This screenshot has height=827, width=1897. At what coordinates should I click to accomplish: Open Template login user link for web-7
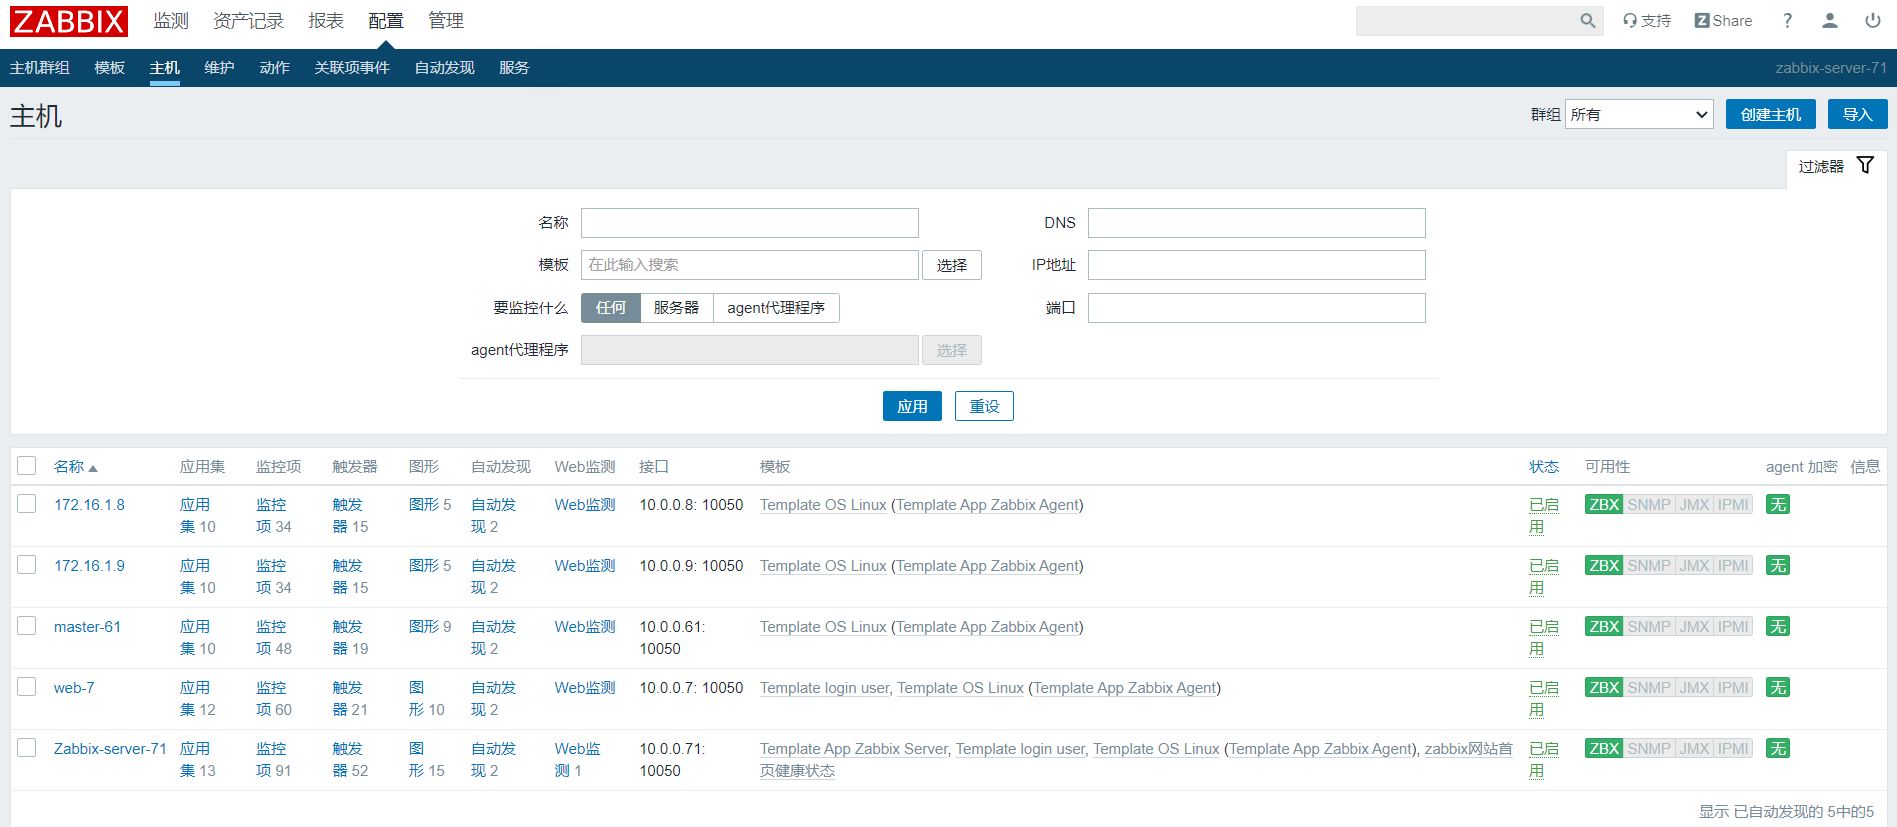[824, 688]
